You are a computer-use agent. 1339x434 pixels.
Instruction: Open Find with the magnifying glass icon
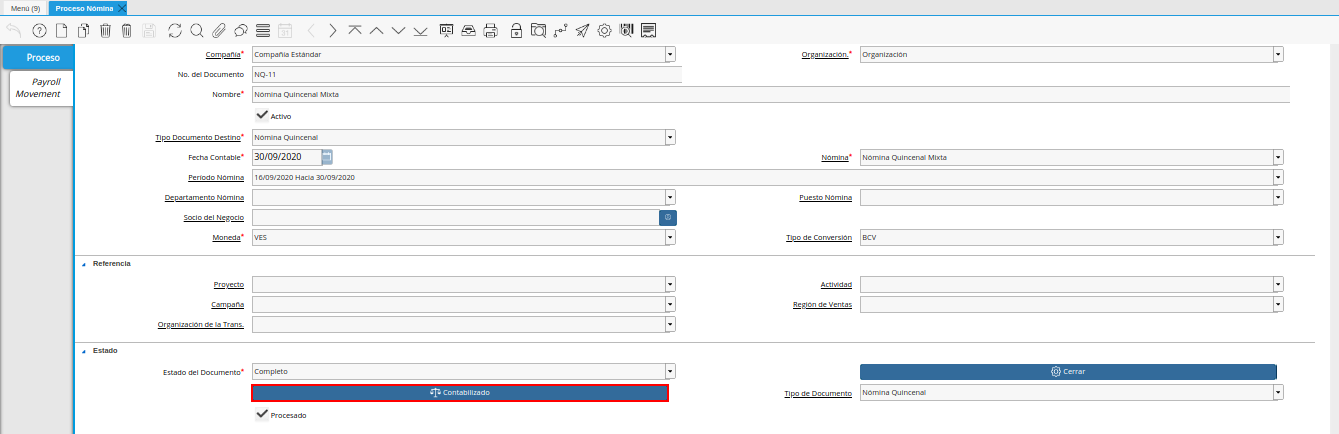pyautogui.click(x=196, y=30)
